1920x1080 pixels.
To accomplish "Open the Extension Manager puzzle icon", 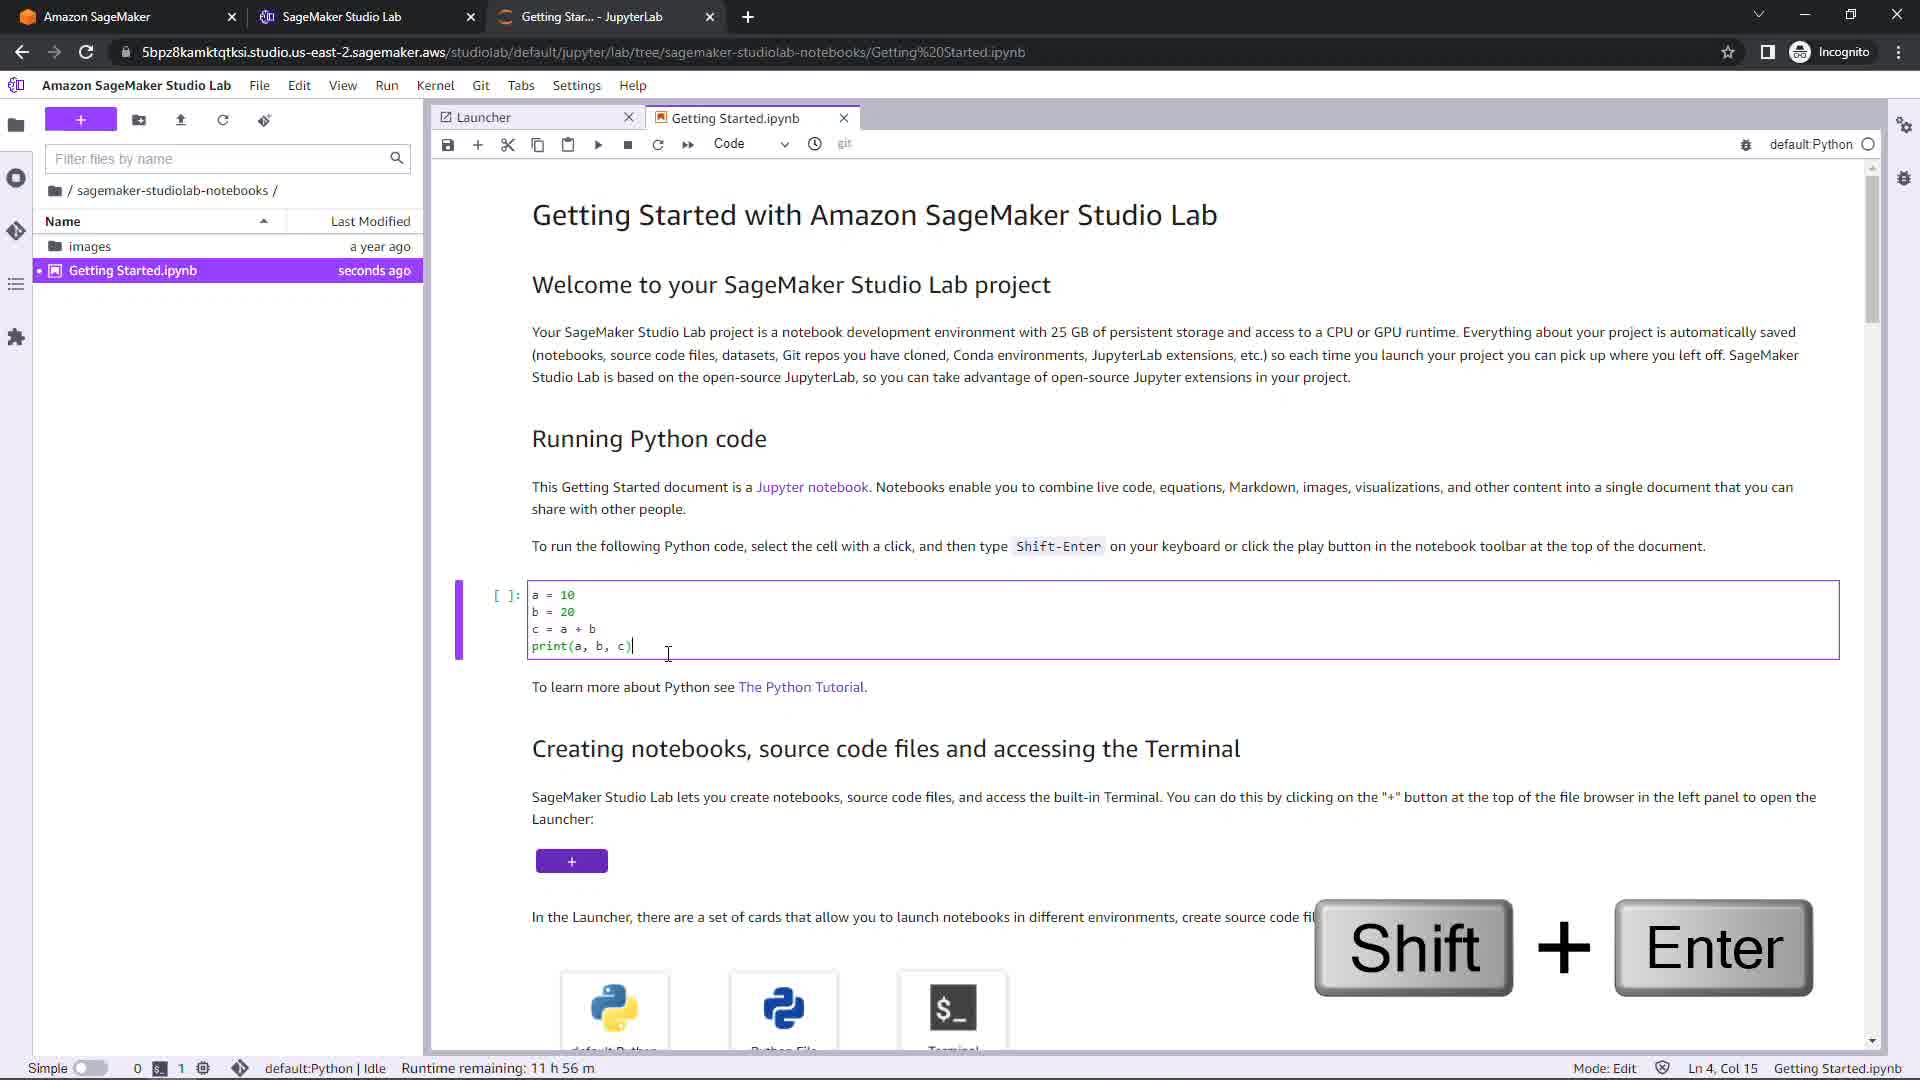I will click(16, 337).
